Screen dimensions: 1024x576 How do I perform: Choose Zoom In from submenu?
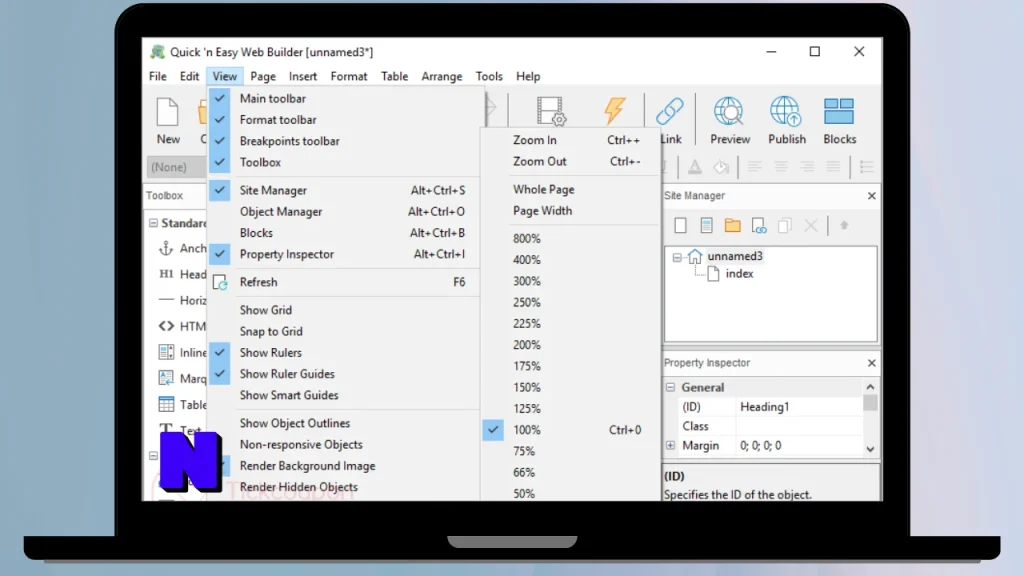pyautogui.click(x=570, y=140)
